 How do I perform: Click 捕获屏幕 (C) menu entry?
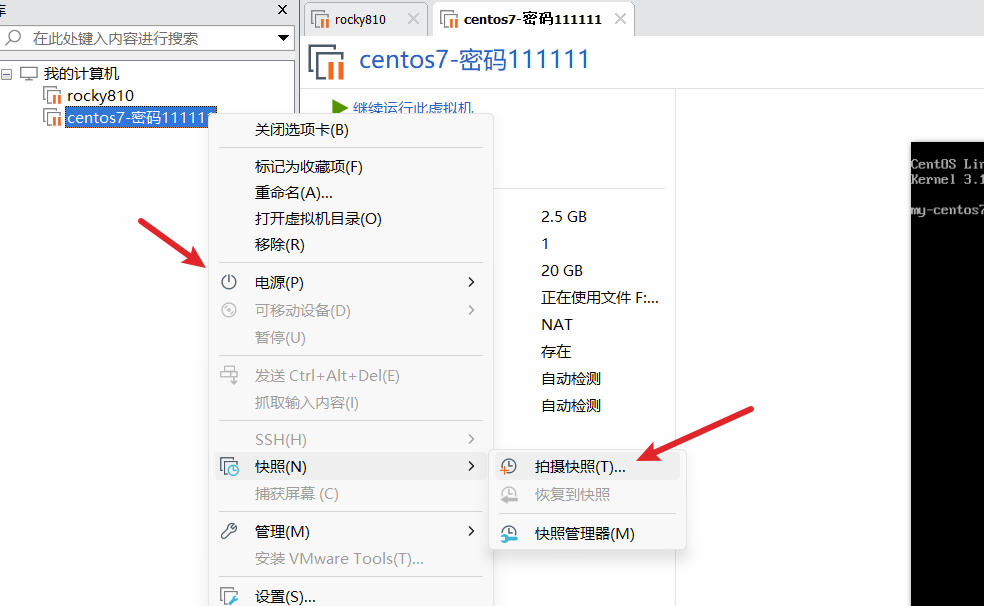[351, 494]
